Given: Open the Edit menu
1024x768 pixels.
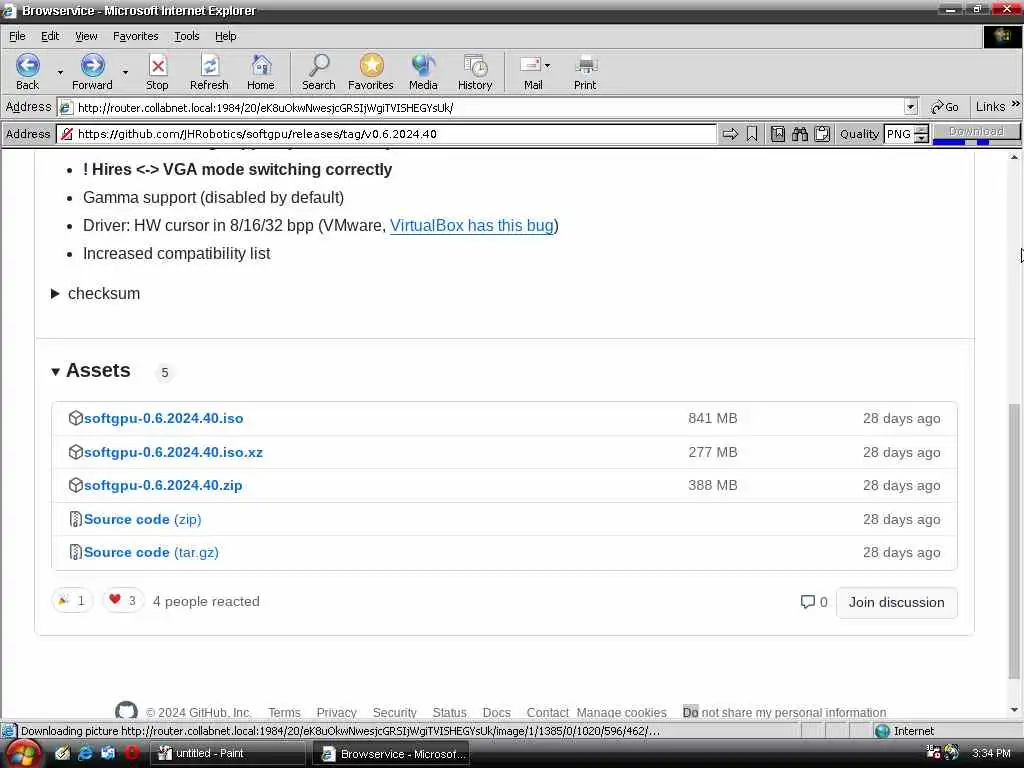Looking at the screenshot, I should [x=50, y=37].
